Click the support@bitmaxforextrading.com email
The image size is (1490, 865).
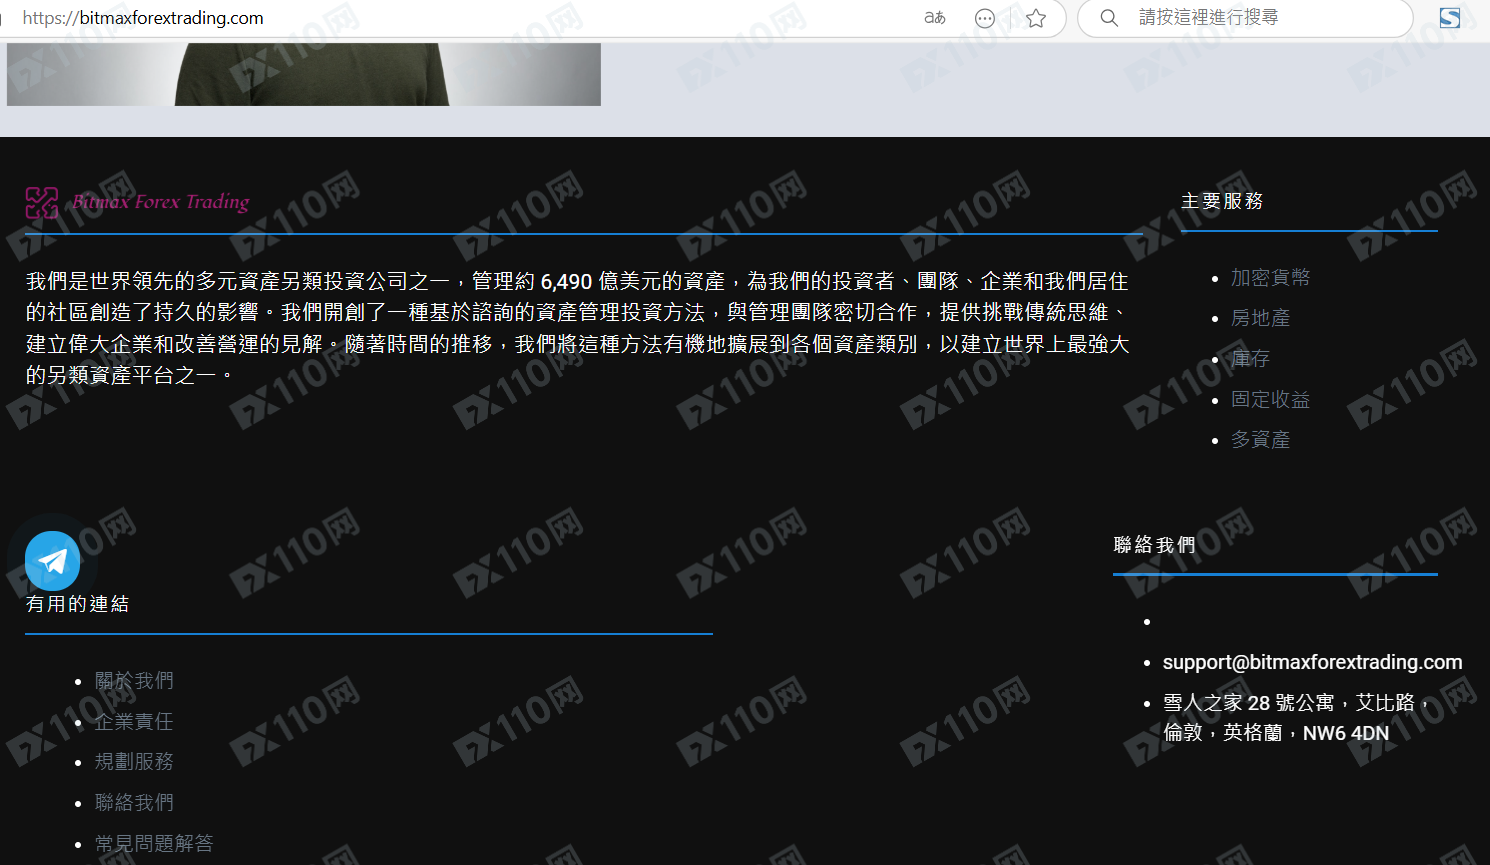(1312, 662)
